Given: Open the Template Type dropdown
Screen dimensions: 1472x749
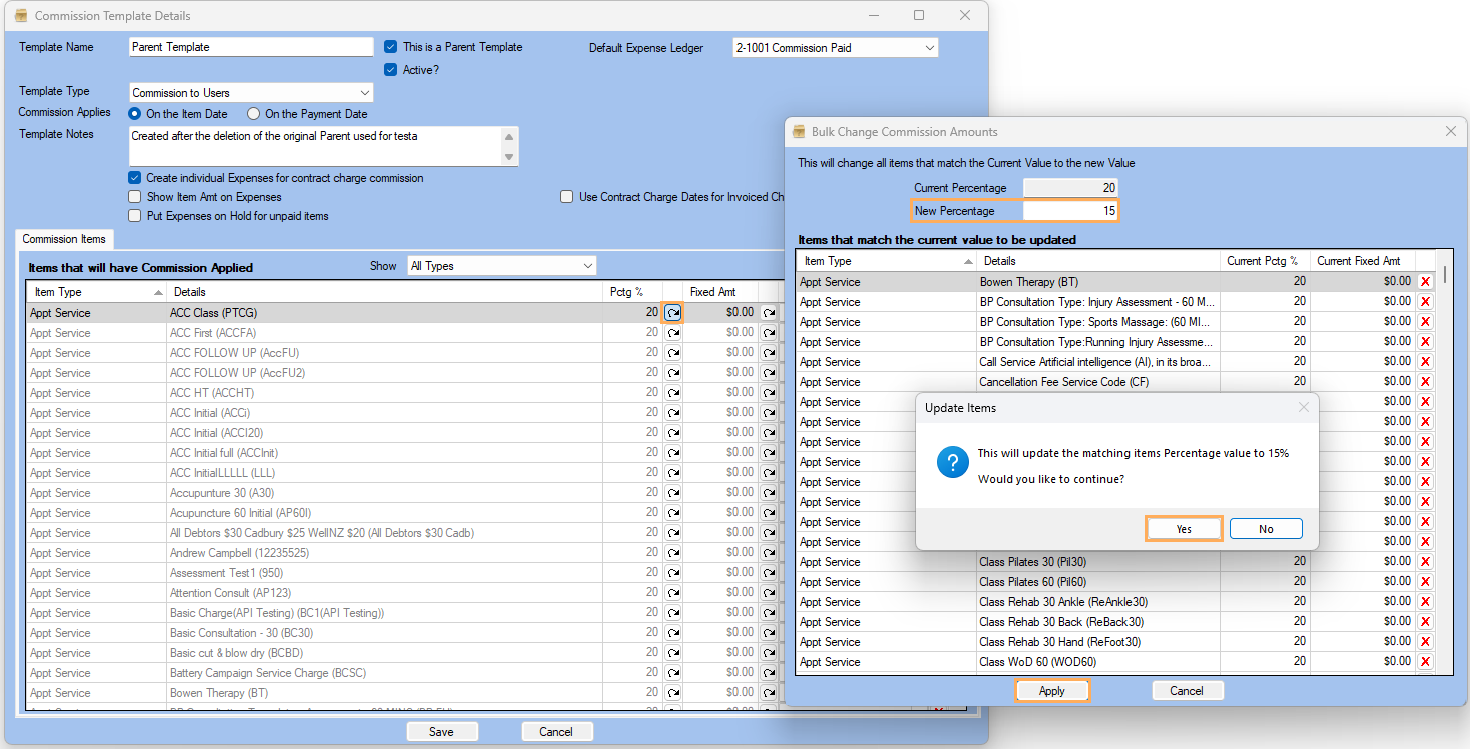Looking at the screenshot, I should tap(251, 93).
